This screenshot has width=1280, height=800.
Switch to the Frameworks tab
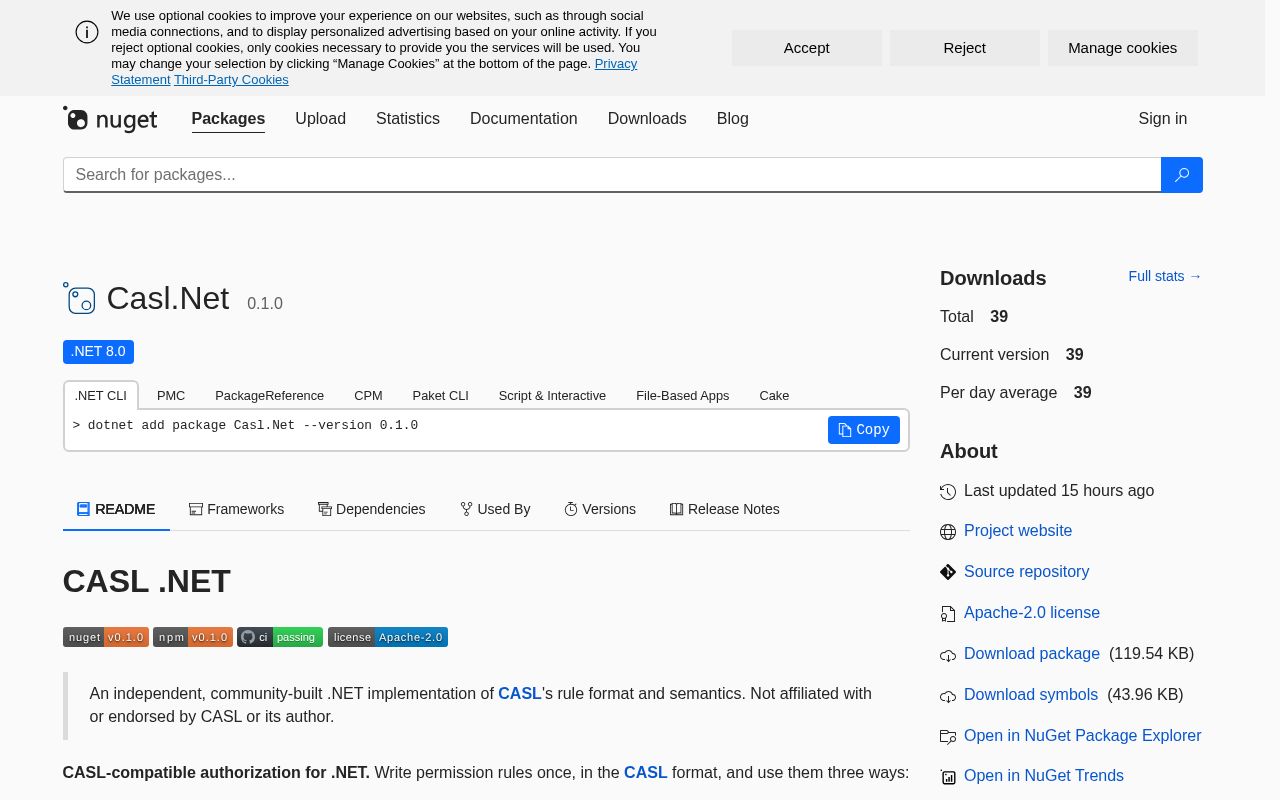pyautogui.click(x=236, y=509)
